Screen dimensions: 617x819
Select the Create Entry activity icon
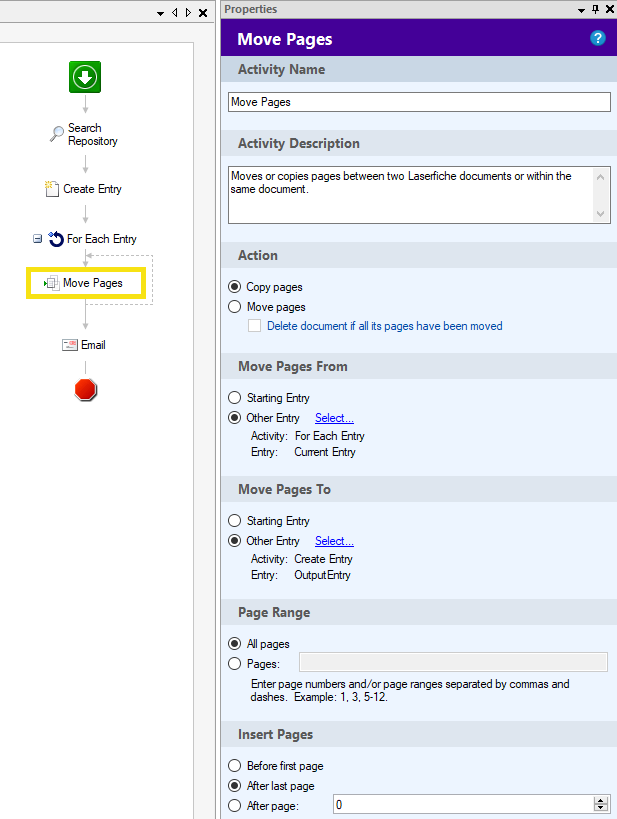[52, 189]
